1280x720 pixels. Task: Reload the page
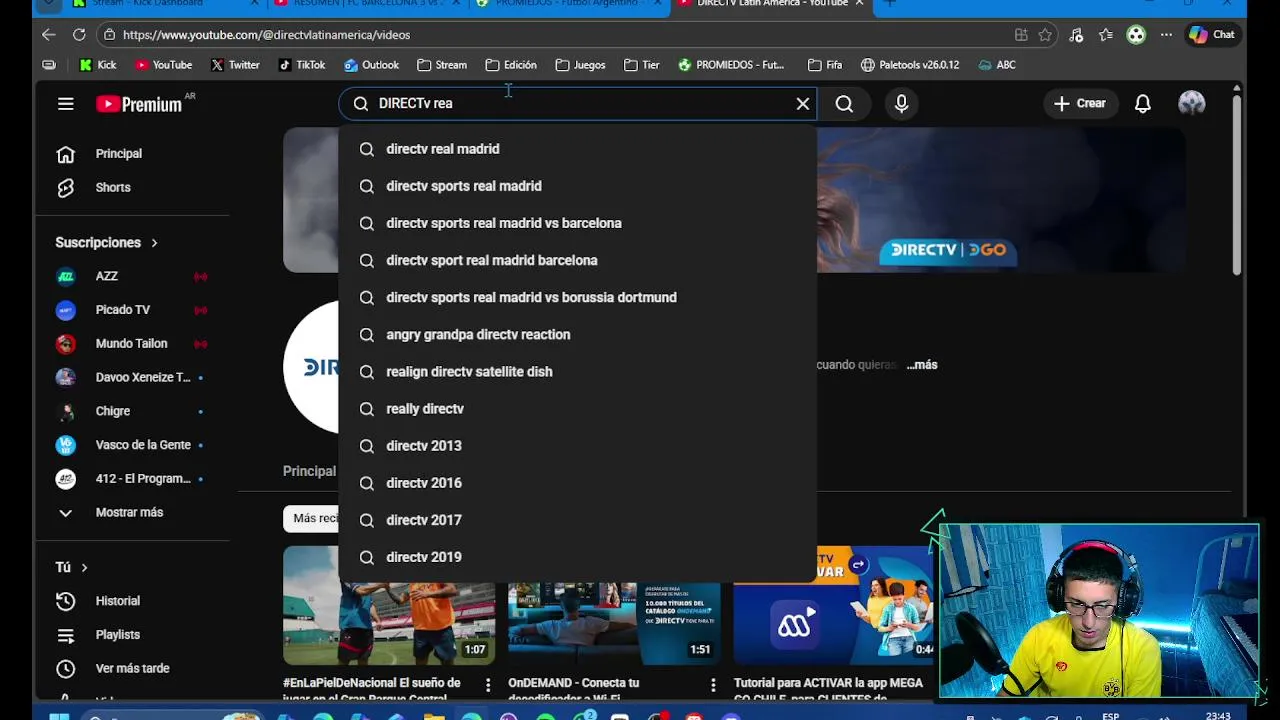coord(79,35)
